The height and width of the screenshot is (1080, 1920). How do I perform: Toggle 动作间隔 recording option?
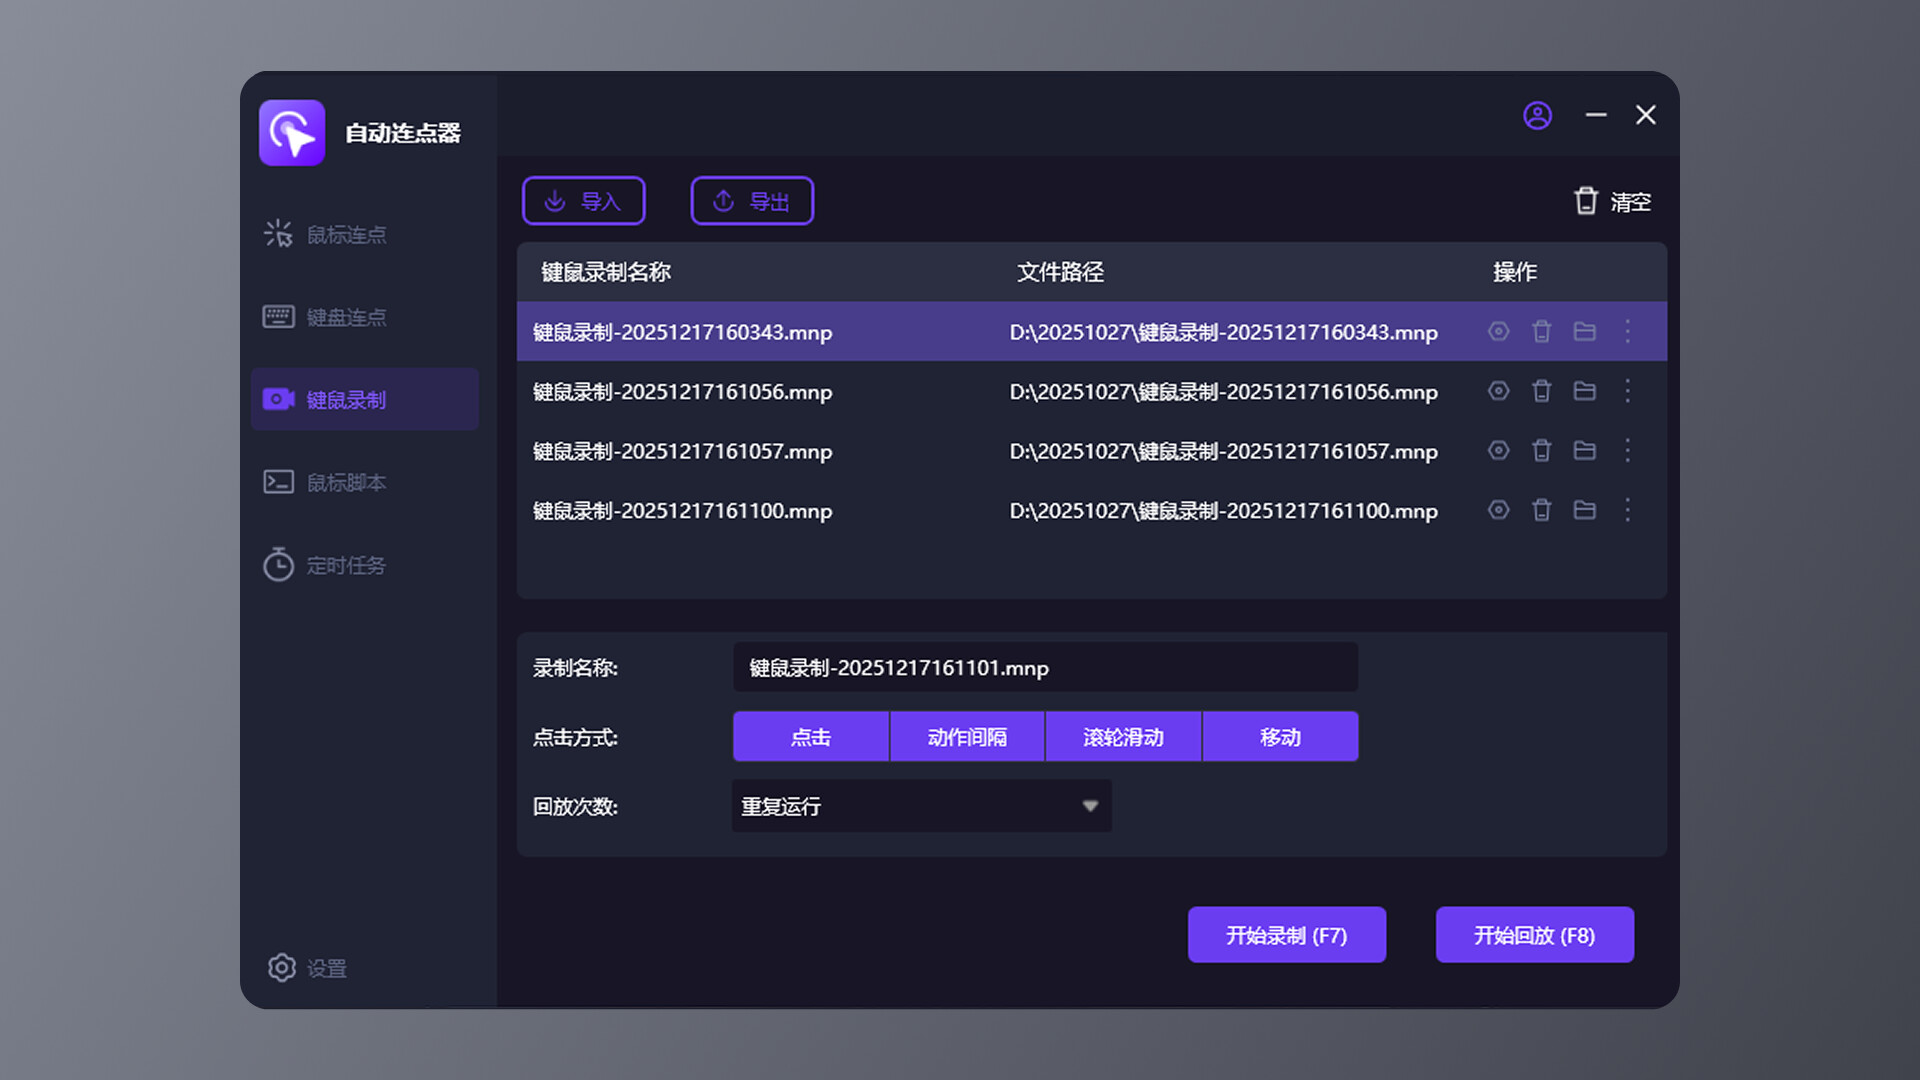click(x=967, y=737)
